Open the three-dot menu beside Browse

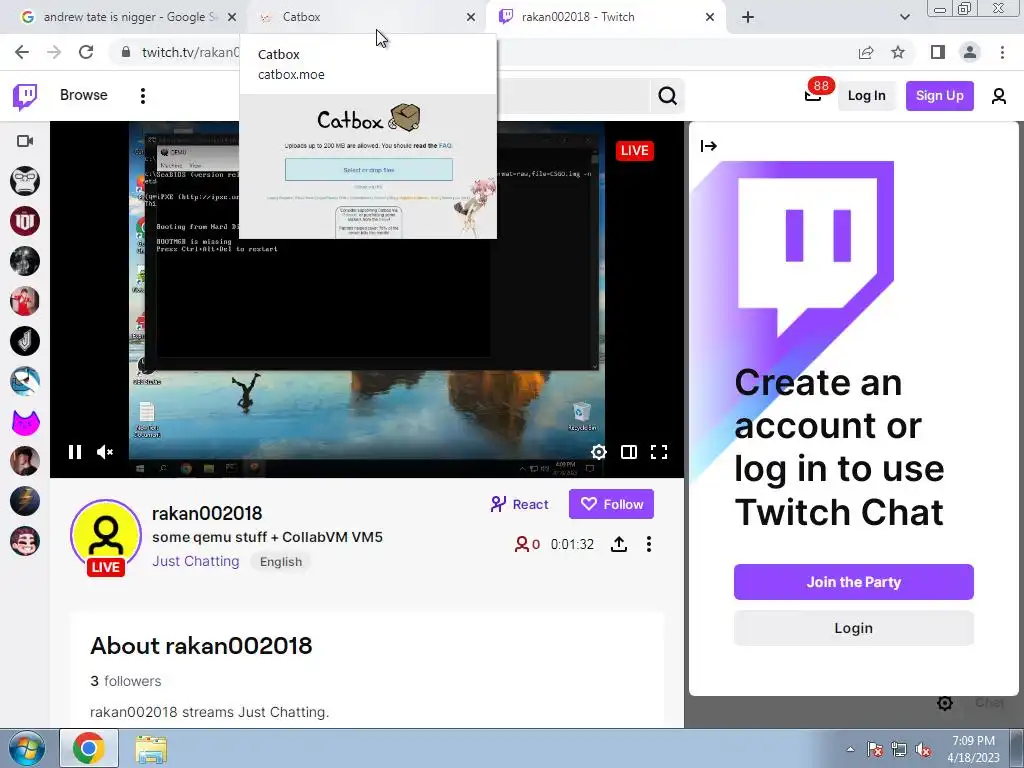pyautogui.click(x=142, y=96)
